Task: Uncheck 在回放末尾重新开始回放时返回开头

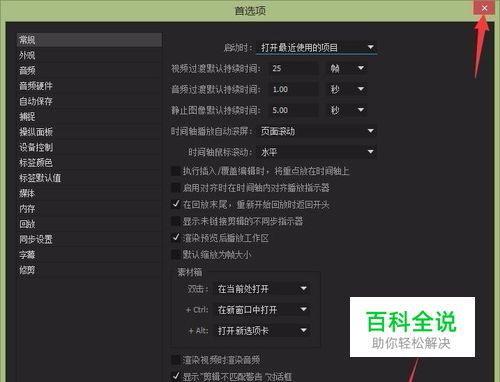Action: pos(175,204)
